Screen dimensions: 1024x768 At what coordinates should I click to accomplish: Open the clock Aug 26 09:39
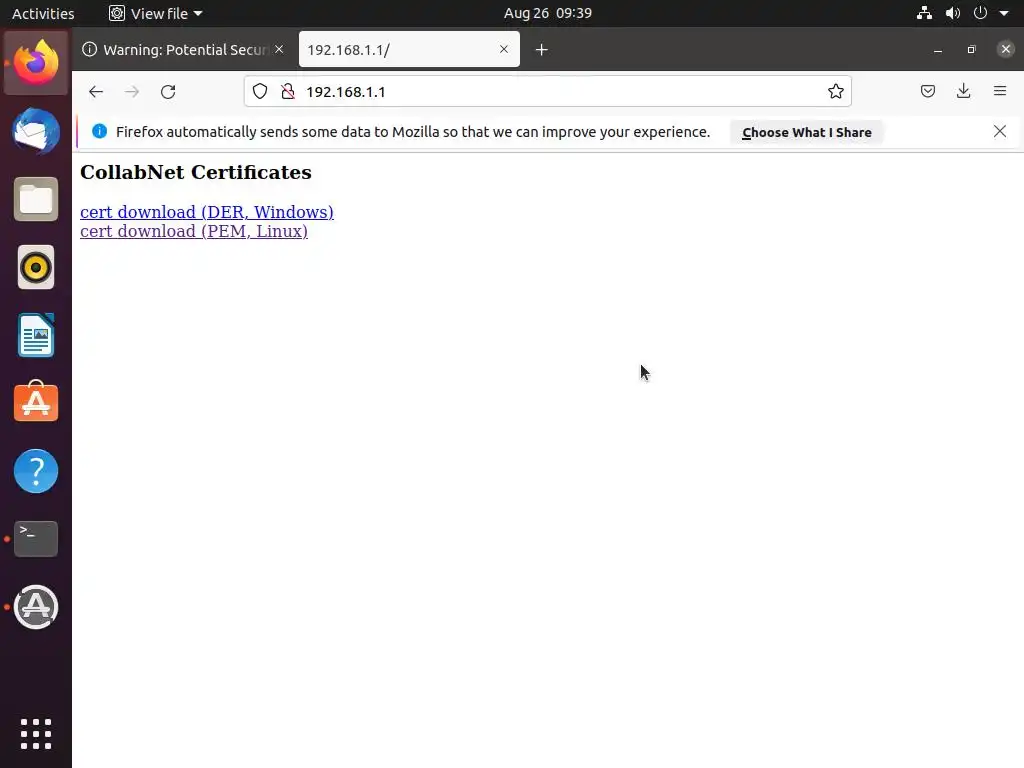click(548, 13)
